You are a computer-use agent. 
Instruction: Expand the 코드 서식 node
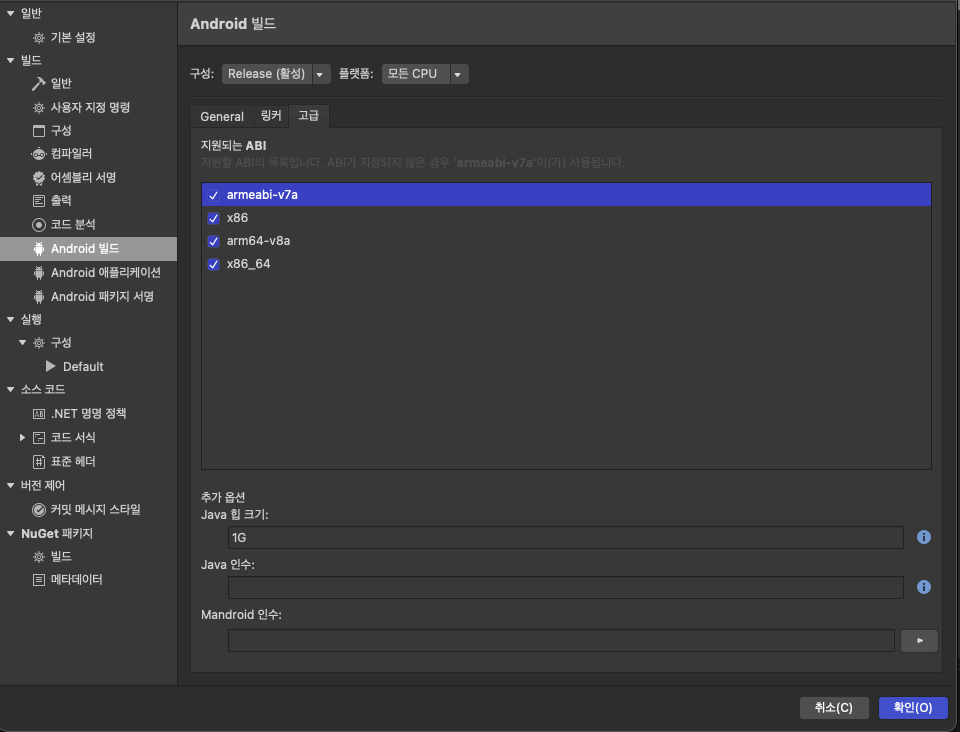(x=23, y=438)
